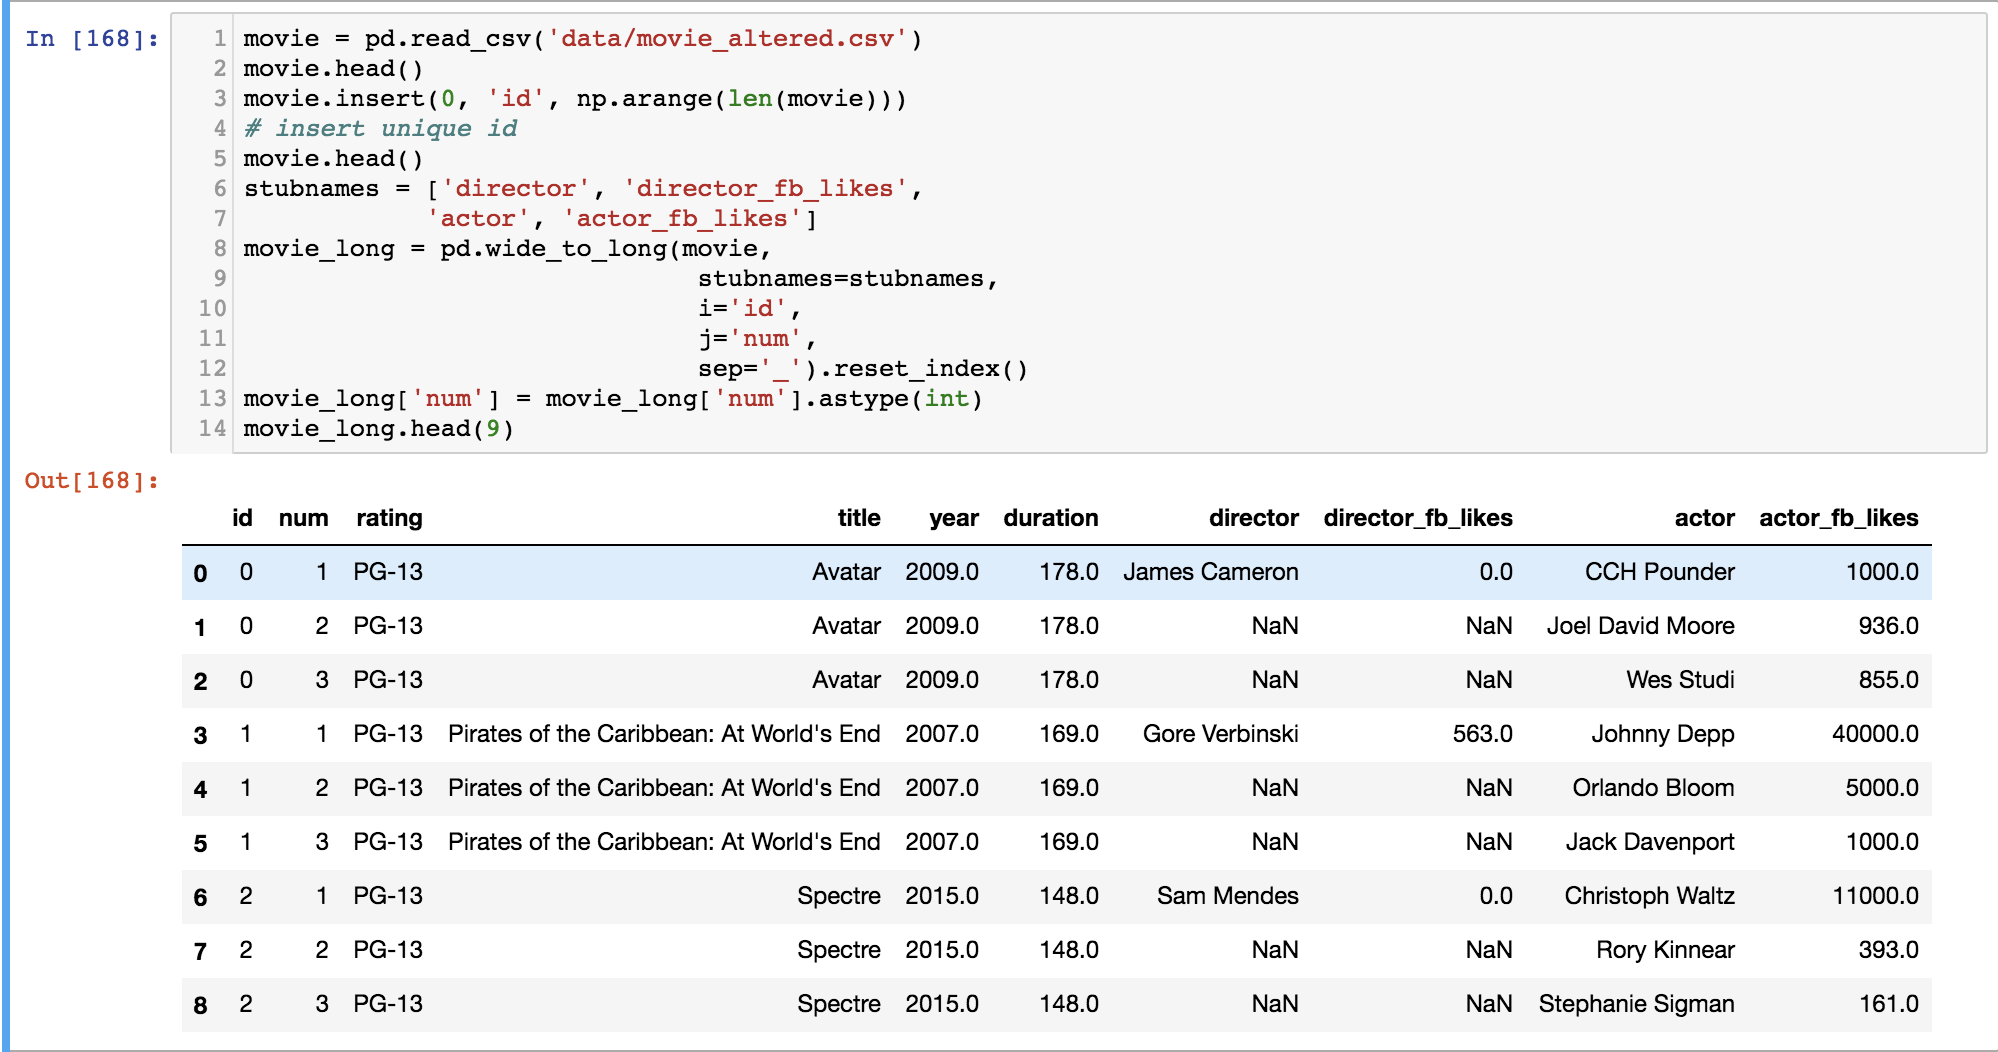This screenshot has width=1998, height=1052.
Task: Click the movie.insert code line
Action: coord(575,99)
